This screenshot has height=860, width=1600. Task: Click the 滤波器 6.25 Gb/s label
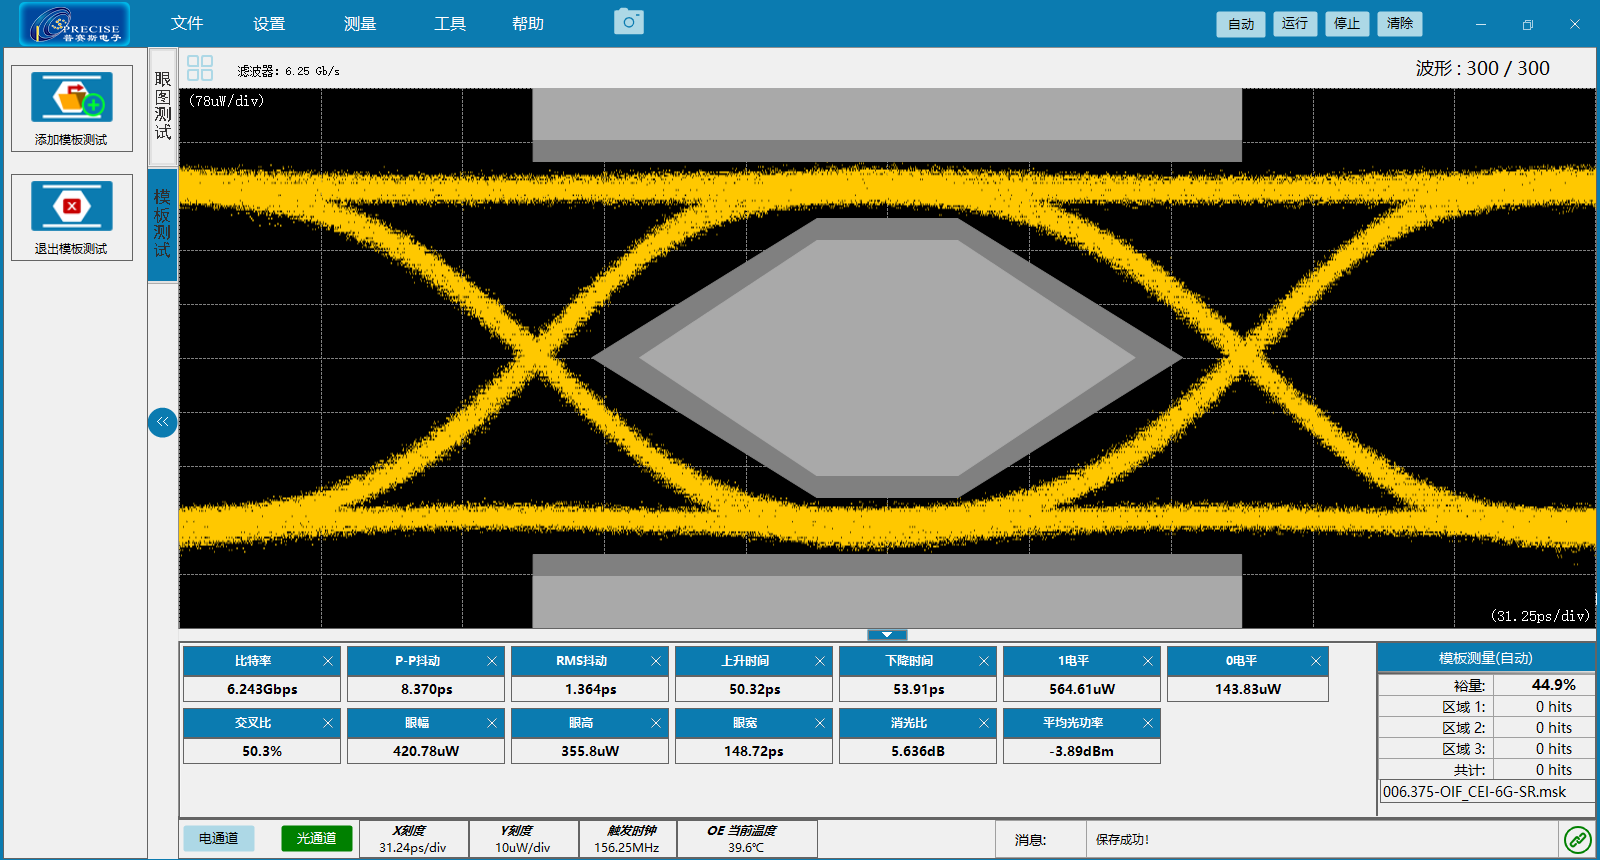coord(288,71)
